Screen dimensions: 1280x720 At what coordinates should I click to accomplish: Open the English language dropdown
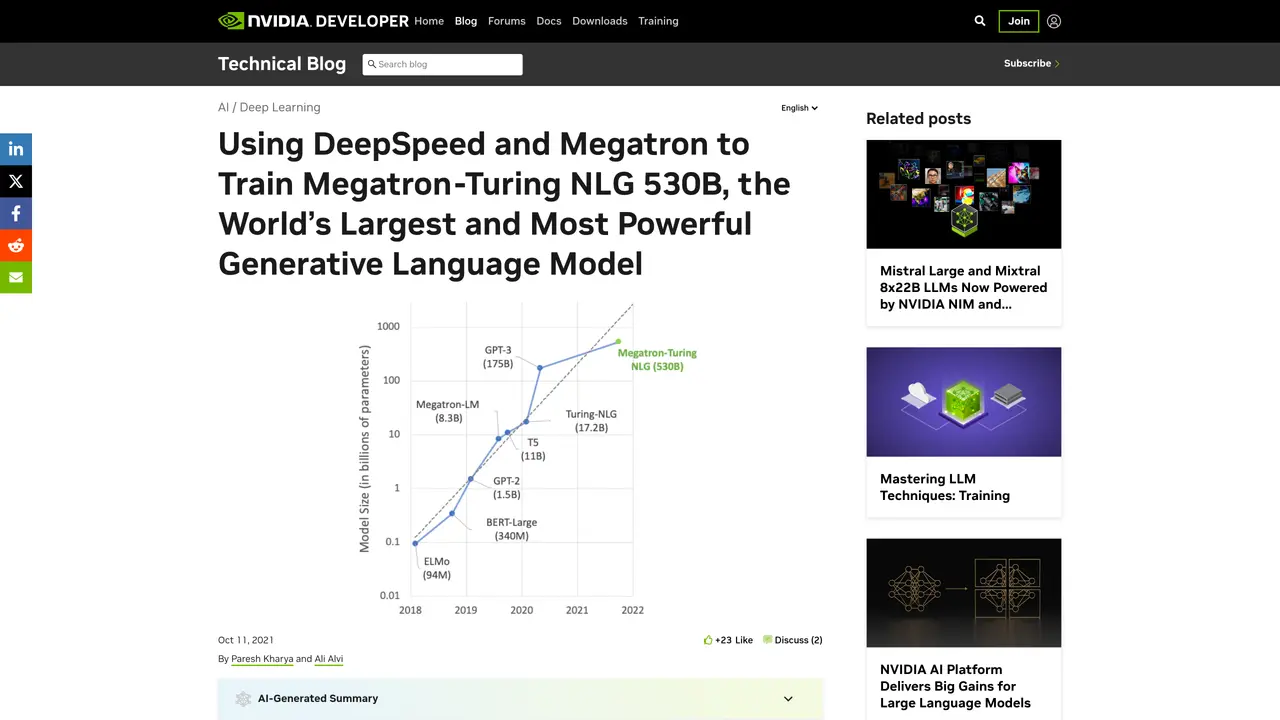point(799,108)
